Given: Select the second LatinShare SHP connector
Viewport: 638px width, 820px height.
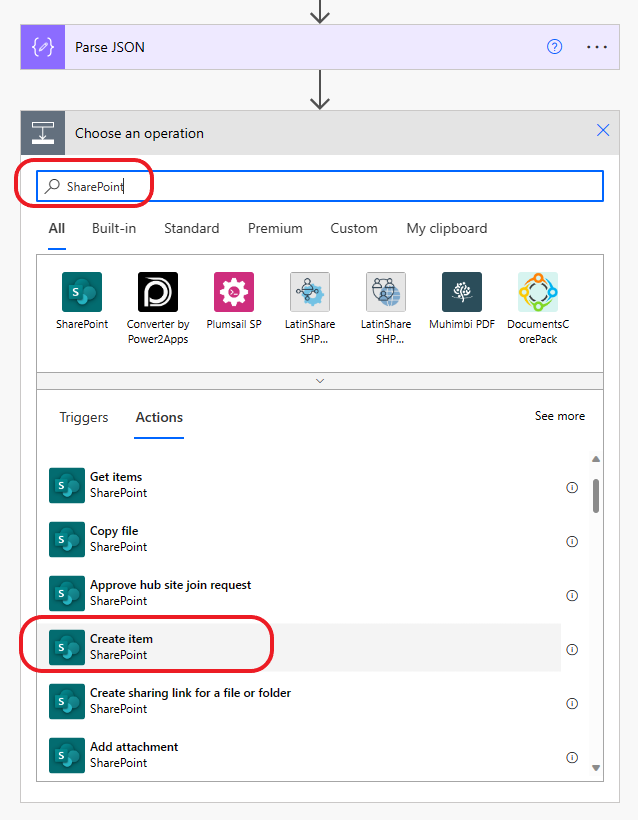Looking at the screenshot, I should (x=386, y=292).
